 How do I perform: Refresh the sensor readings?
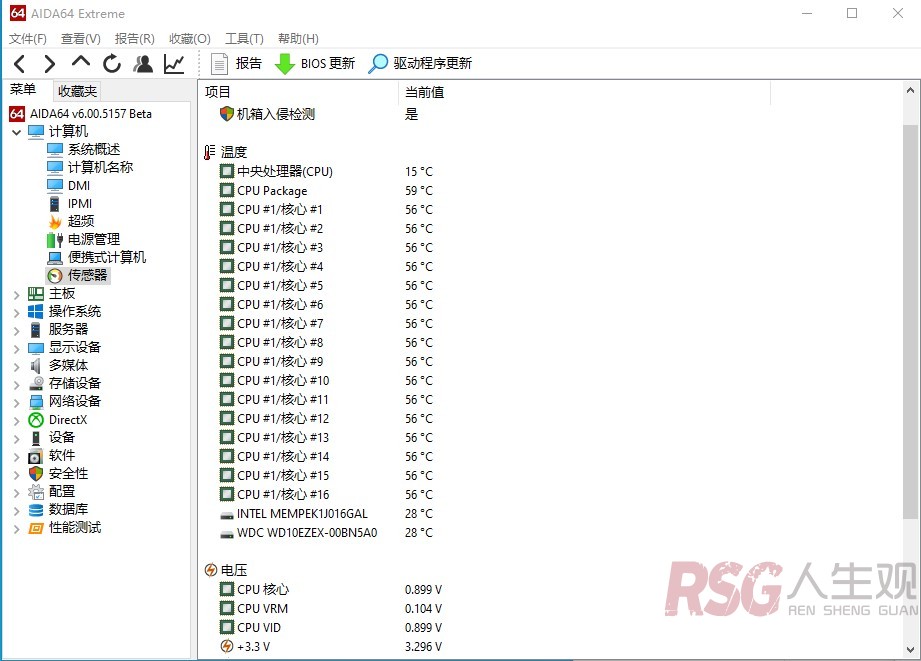click(112, 63)
